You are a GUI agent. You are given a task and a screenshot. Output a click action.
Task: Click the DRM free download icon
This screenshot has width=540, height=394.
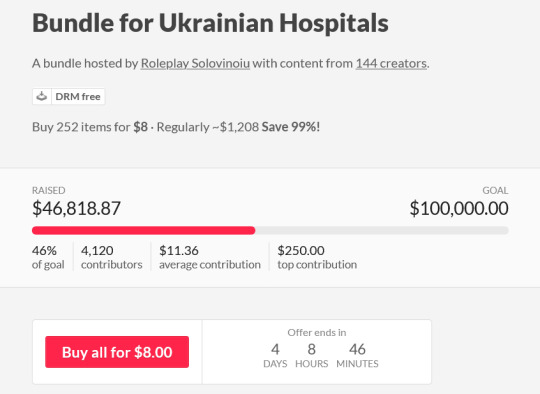click(42, 96)
